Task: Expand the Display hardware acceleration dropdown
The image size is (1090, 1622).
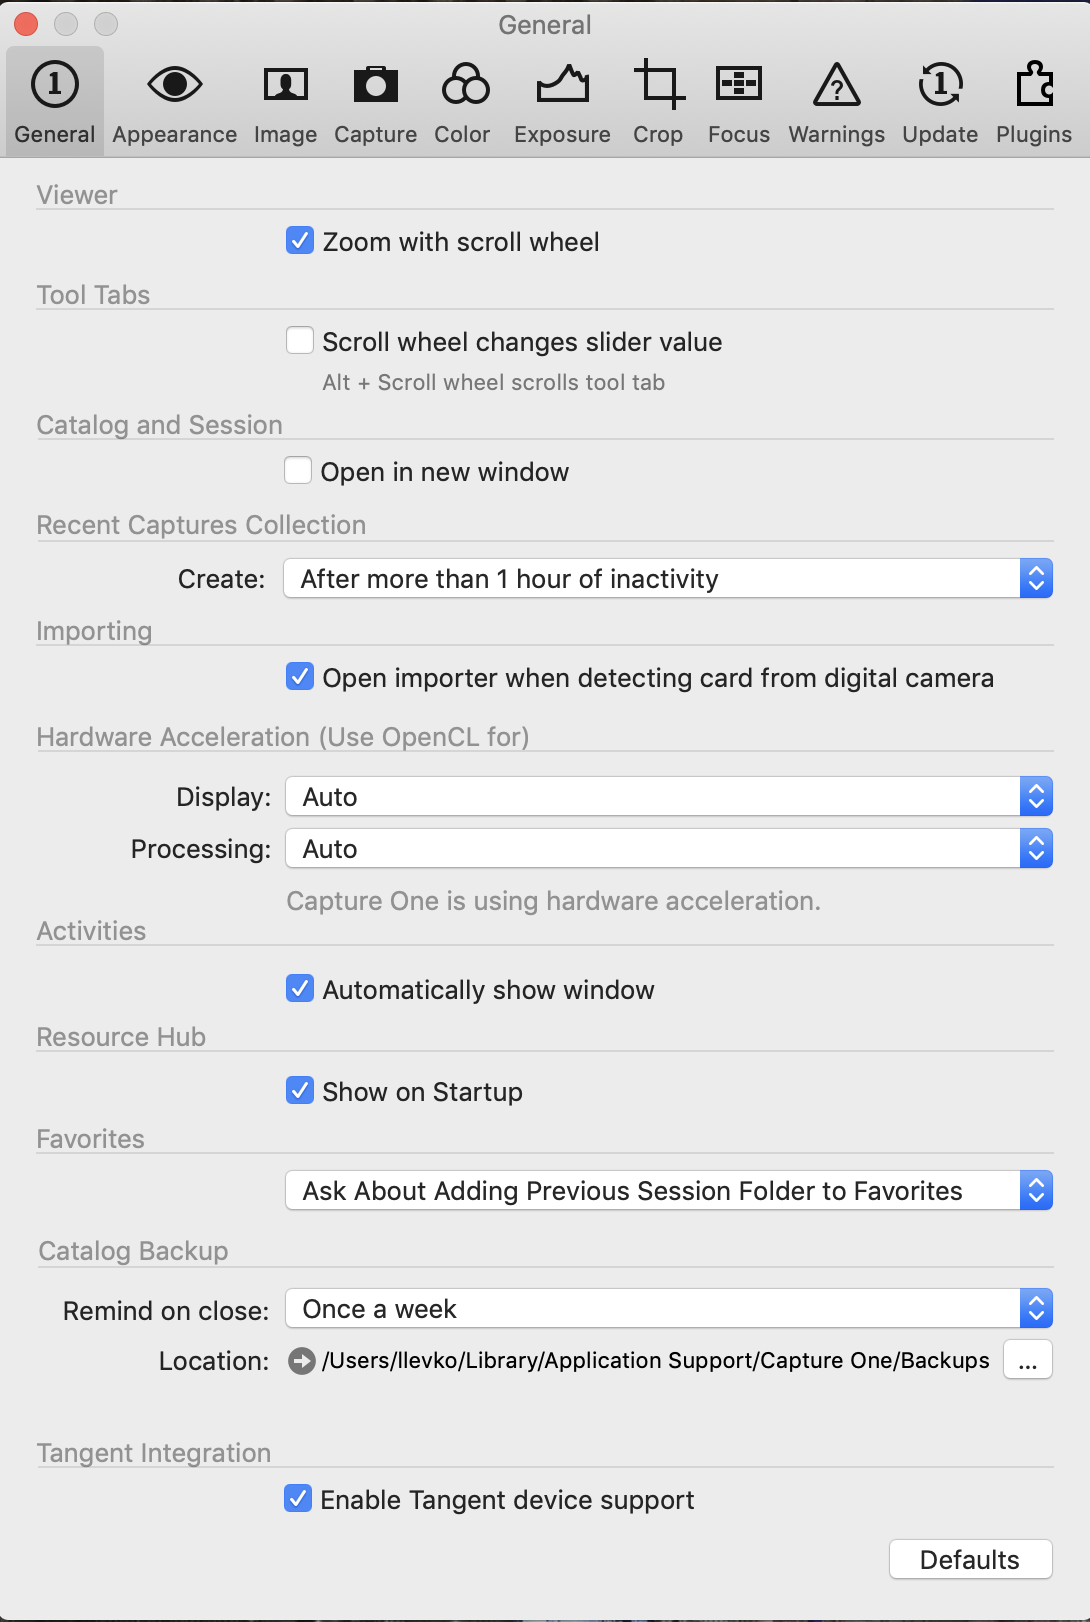Action: (669, 797)
